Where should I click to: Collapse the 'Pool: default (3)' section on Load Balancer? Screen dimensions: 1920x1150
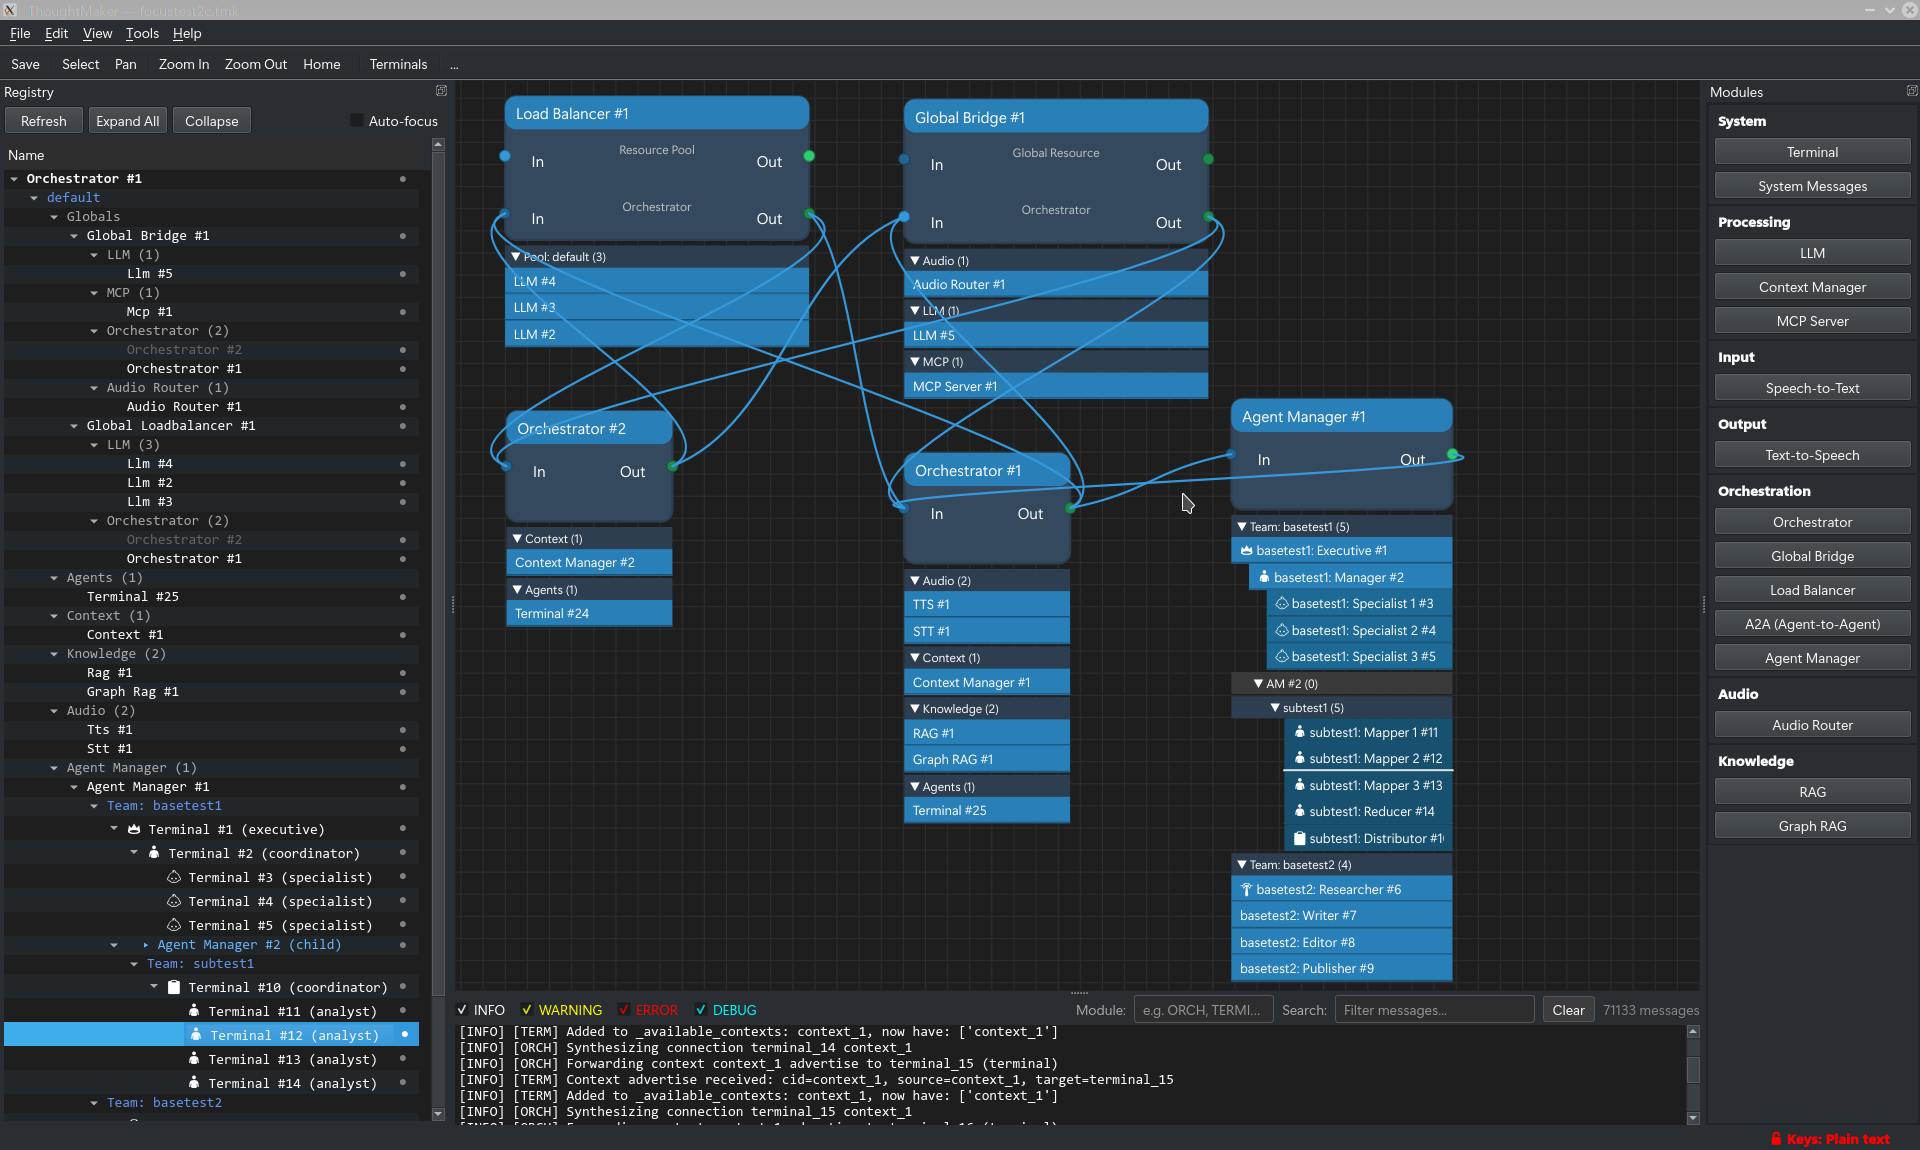coord(518,257)
